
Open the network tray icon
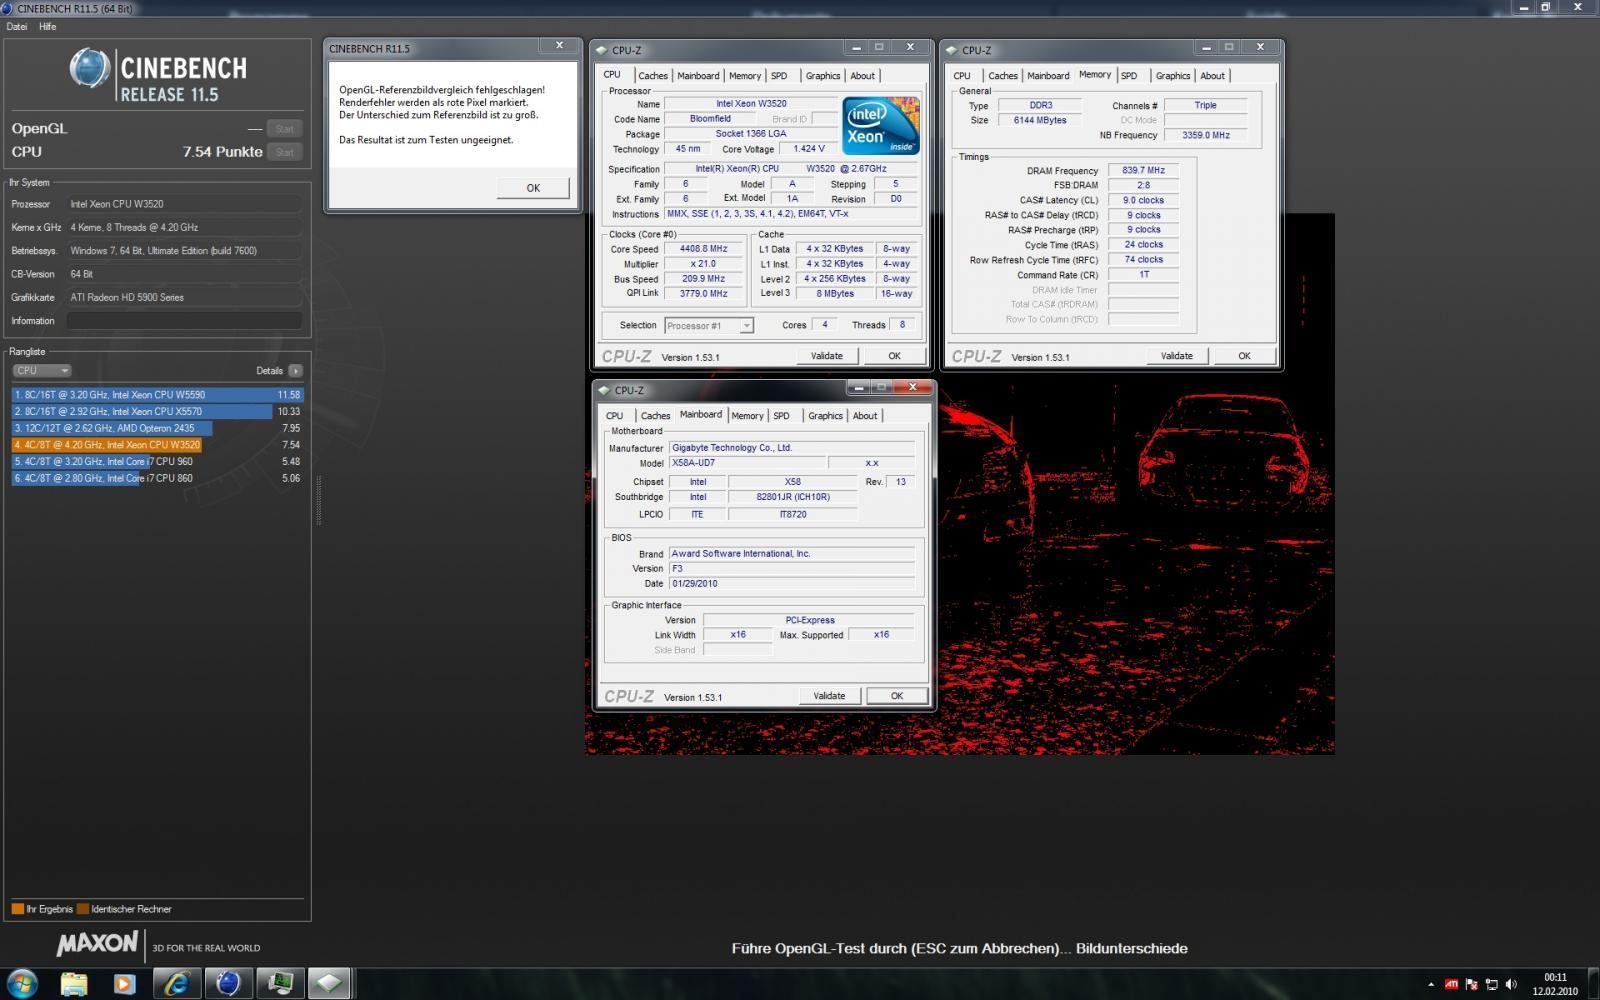point(1492,985)
